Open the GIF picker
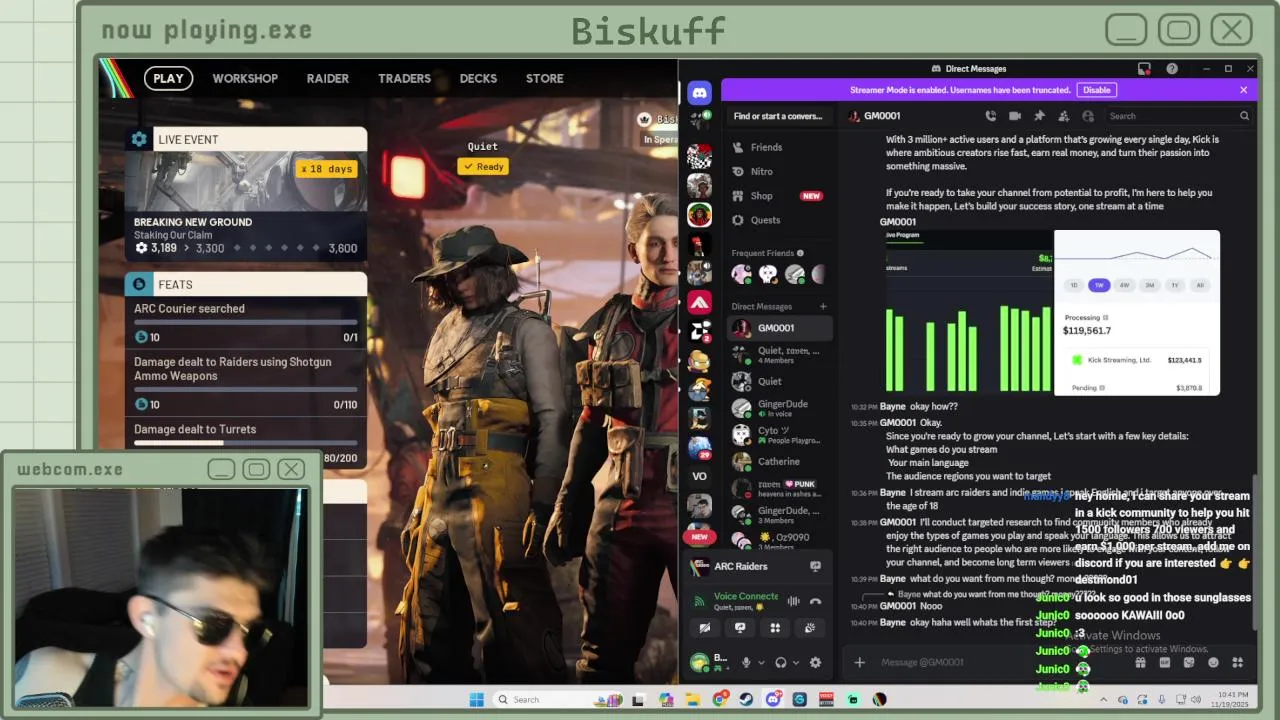 tap(1164, 662)
